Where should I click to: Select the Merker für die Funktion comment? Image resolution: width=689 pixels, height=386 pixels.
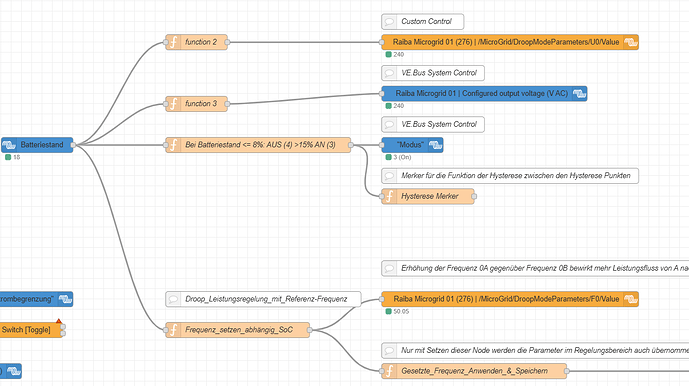point(510,176)
